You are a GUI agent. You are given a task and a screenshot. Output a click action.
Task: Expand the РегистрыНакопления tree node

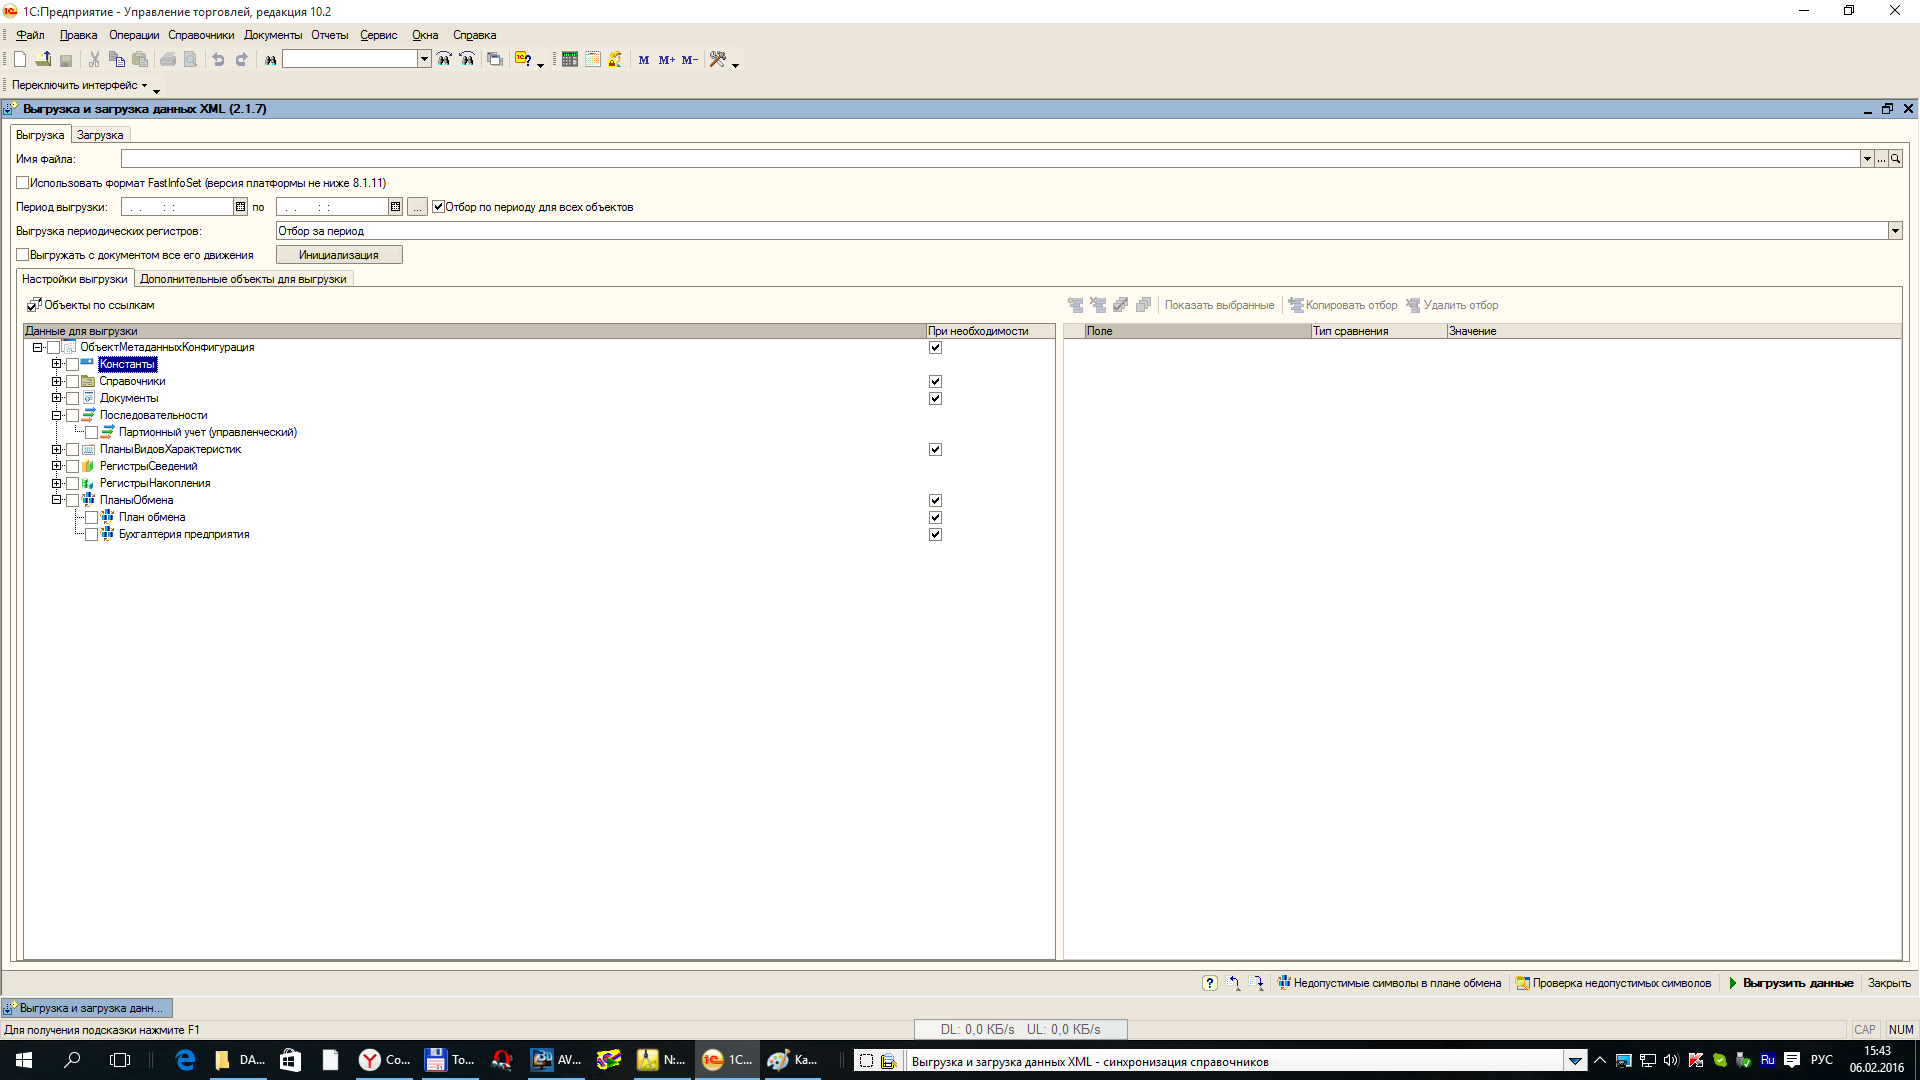click(57, 483)
